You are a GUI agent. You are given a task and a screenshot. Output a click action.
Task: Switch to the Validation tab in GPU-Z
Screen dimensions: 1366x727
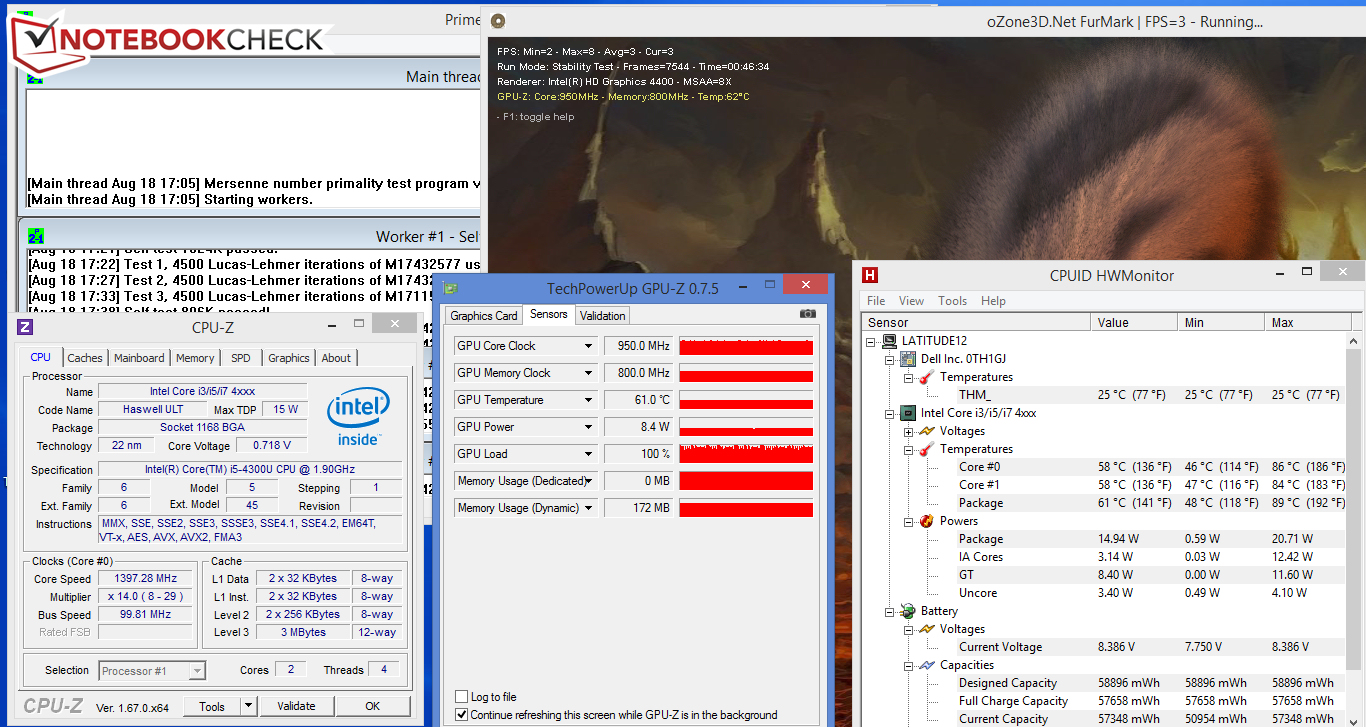tap(603, 316)
